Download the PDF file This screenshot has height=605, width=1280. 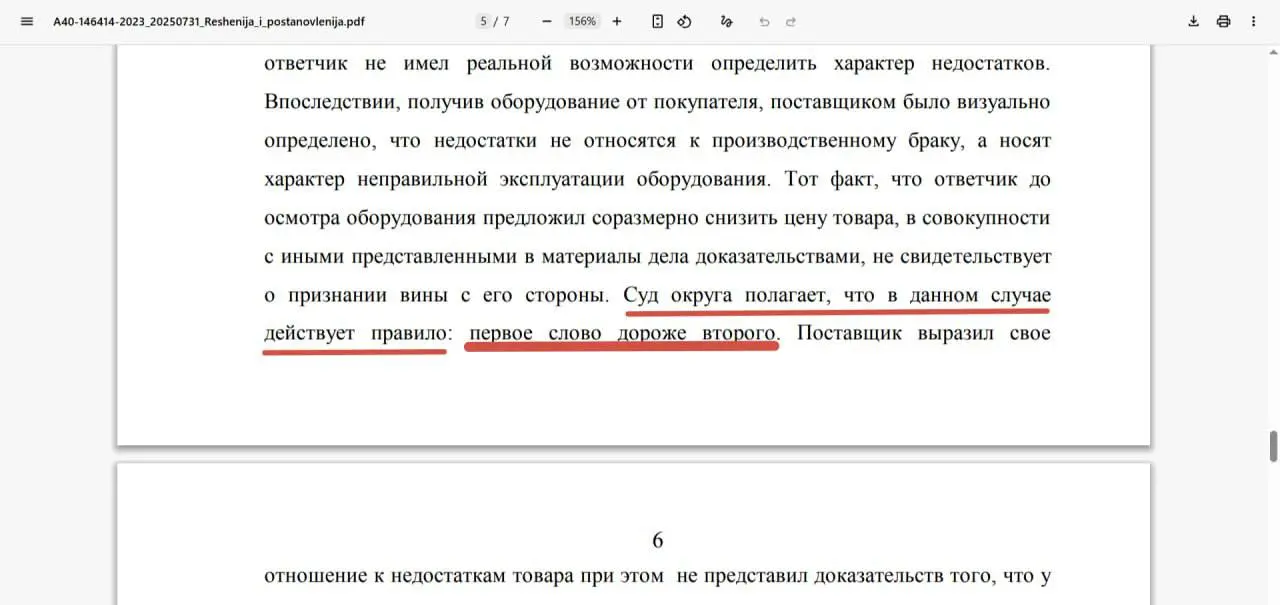[x=1193, y=21]
